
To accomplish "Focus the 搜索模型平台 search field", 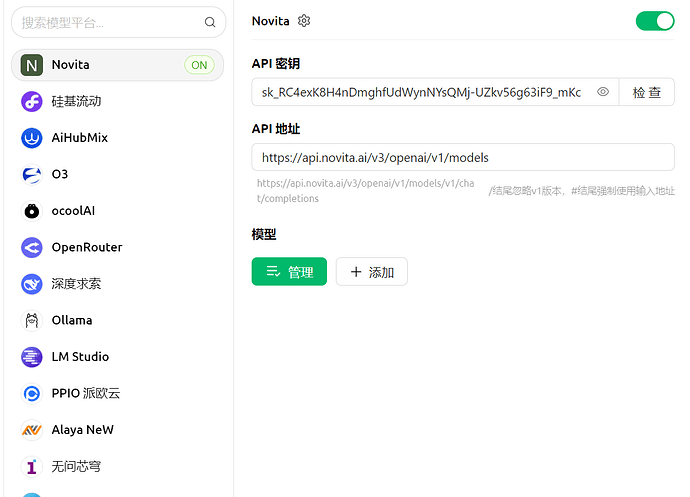I will pyautogui.click(x=118, y=22).
